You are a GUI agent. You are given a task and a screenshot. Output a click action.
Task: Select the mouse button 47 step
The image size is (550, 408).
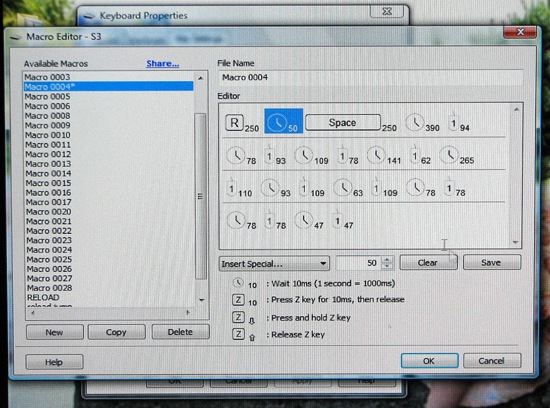coord(343,220)
